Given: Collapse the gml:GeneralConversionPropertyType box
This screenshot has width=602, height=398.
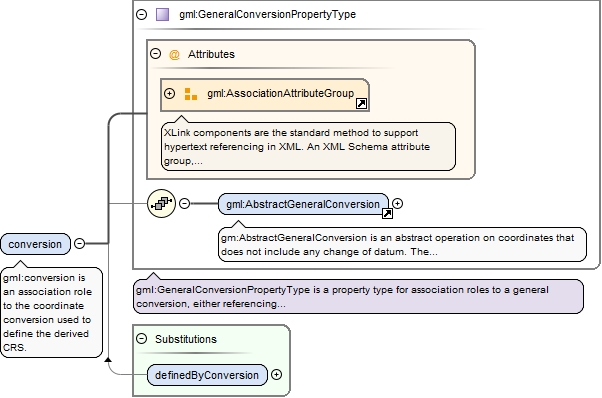Looking at the screenshot, I should pyautogui.click(x=142, y=15).
